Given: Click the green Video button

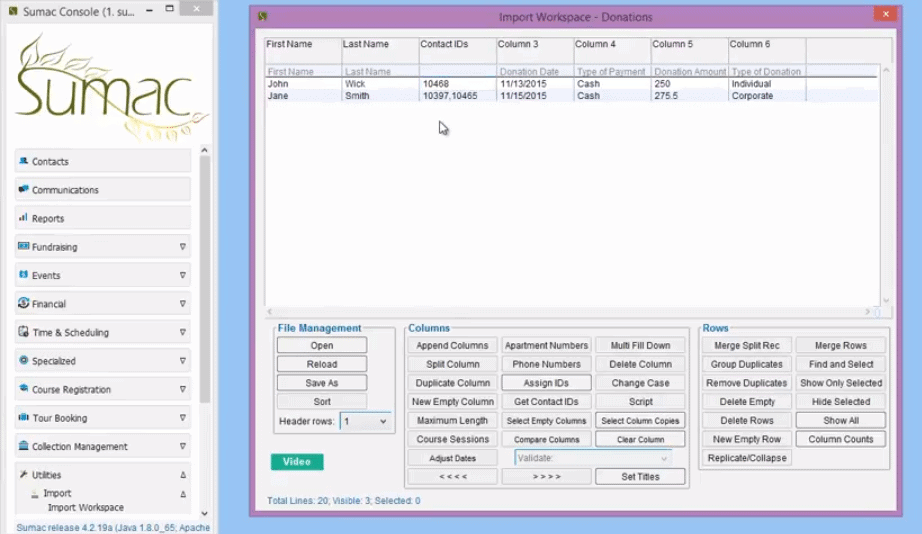Looking at the screenshot, I should pyautogui.click(x=297, y=462).
